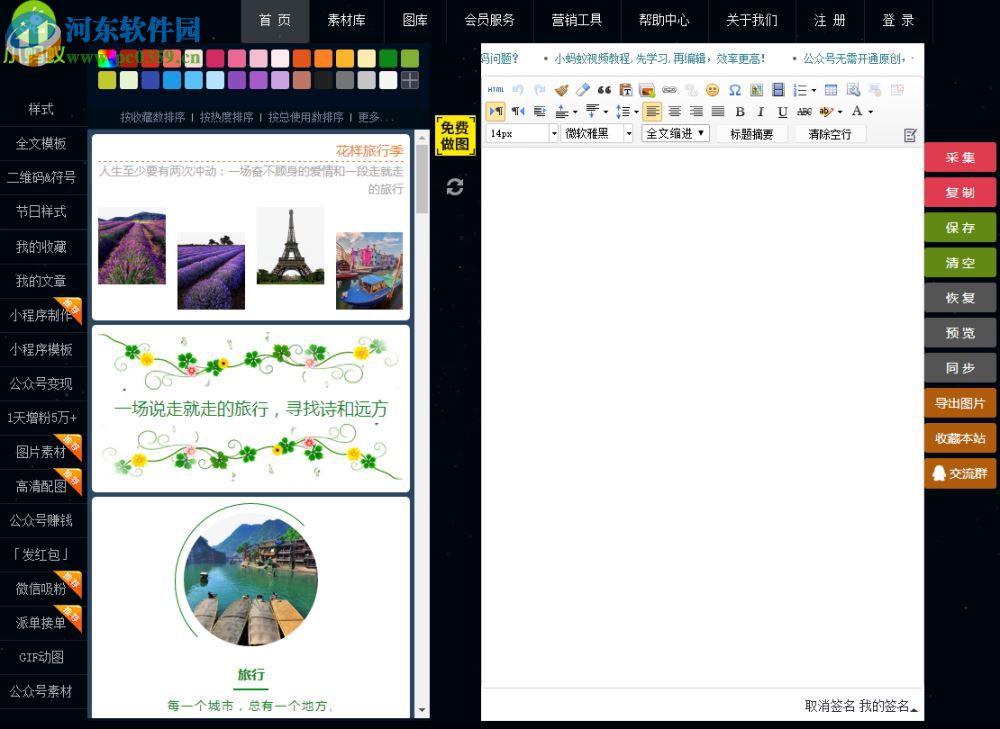Click the refresh templates icon below 免费做图

click(455, 187)
